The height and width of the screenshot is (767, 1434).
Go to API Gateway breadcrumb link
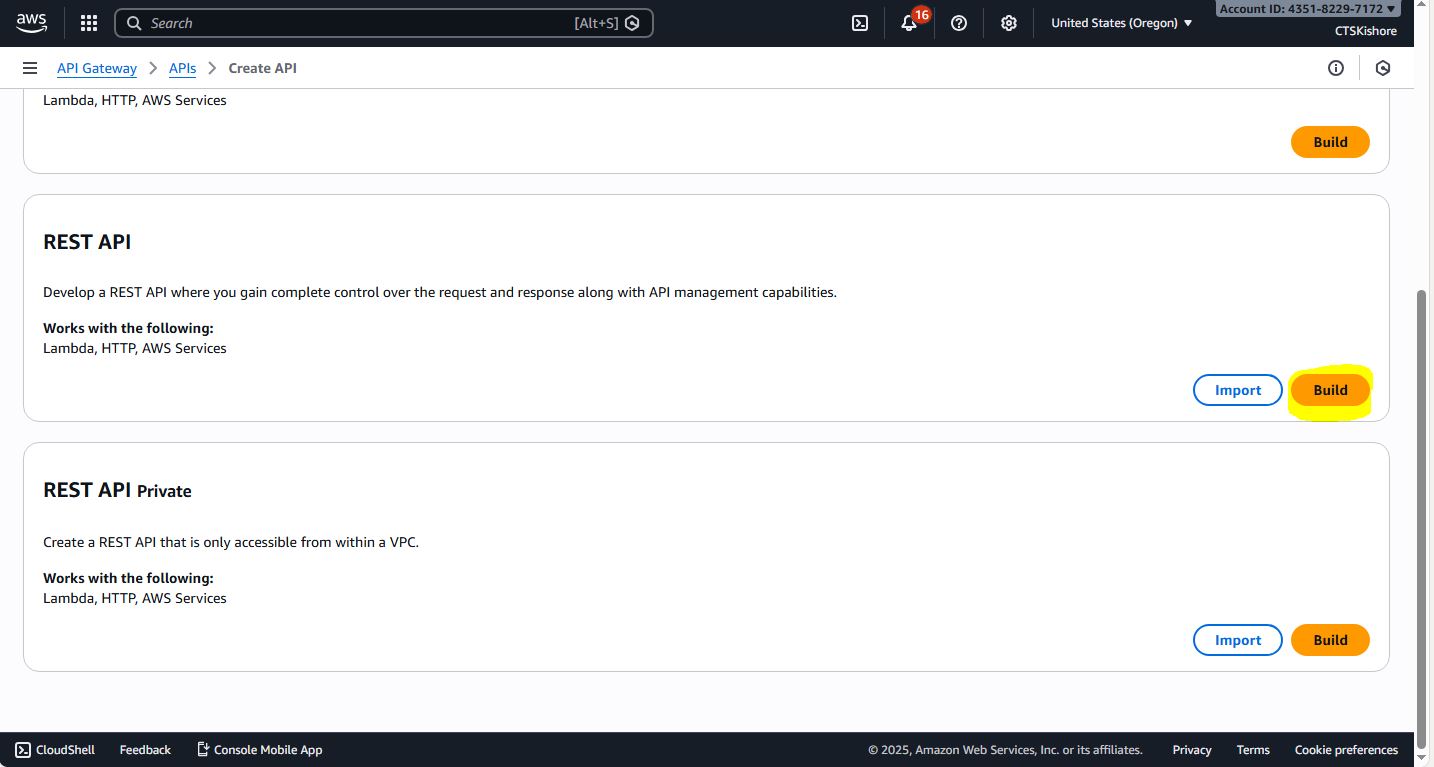(97, 68)
